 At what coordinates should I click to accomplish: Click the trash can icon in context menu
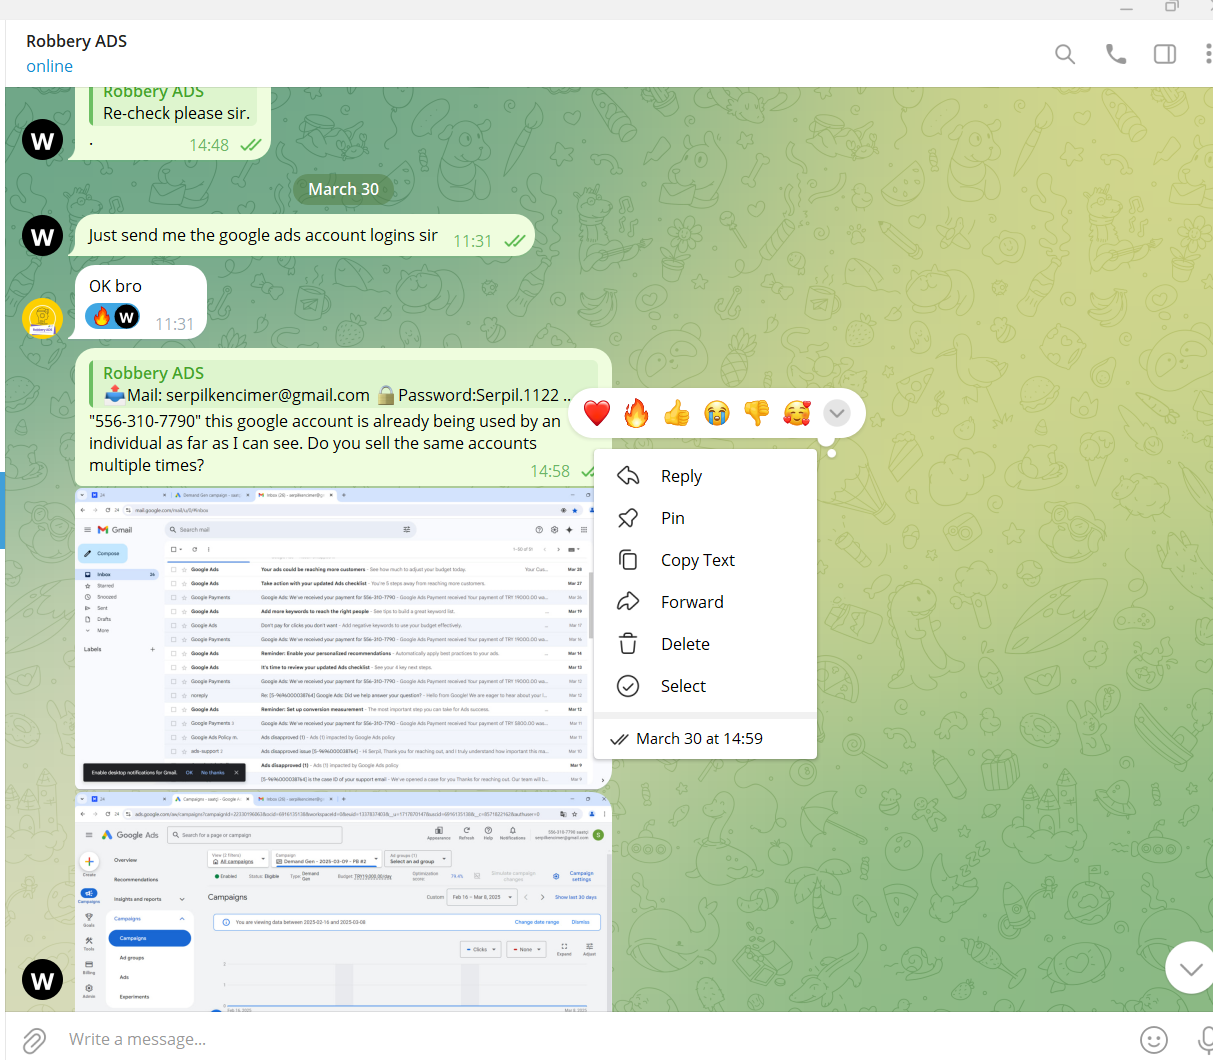point(628,644)
